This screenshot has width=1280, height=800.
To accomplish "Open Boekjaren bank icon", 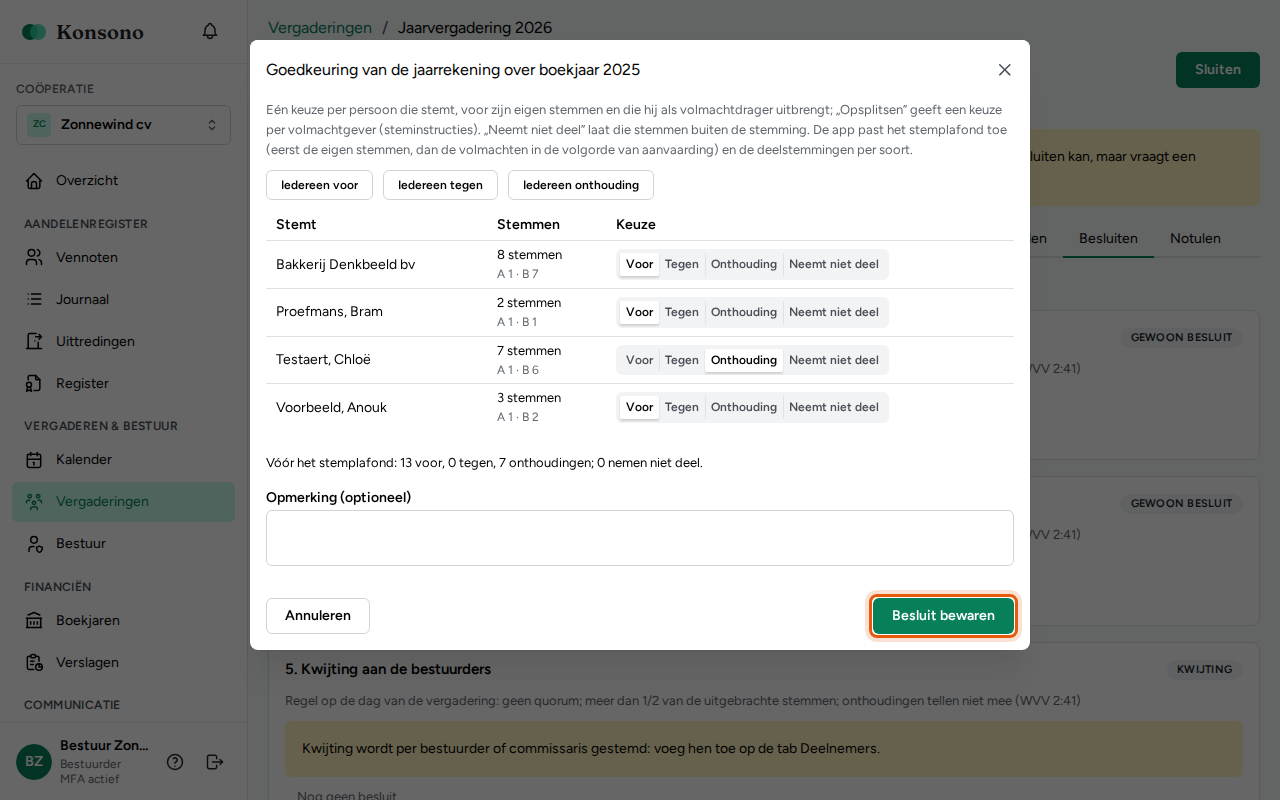I will pos(34,621).
